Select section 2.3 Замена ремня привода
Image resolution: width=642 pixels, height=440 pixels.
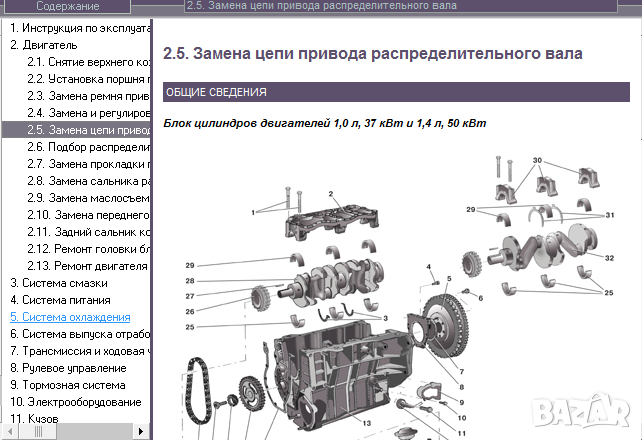click(88, 96)
